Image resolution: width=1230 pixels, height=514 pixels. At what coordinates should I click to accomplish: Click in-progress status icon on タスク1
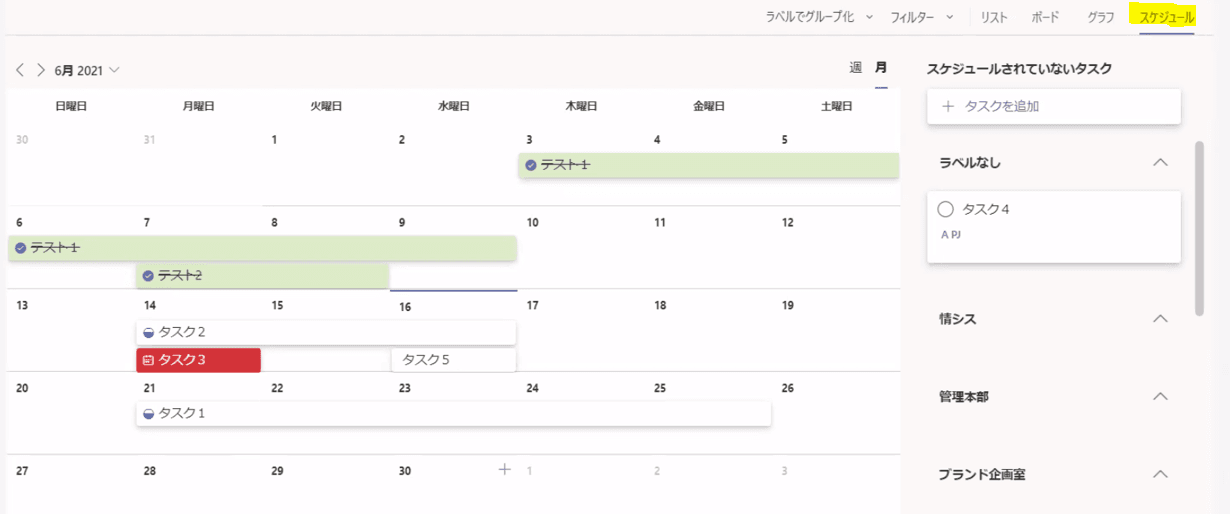click(148, 413)
